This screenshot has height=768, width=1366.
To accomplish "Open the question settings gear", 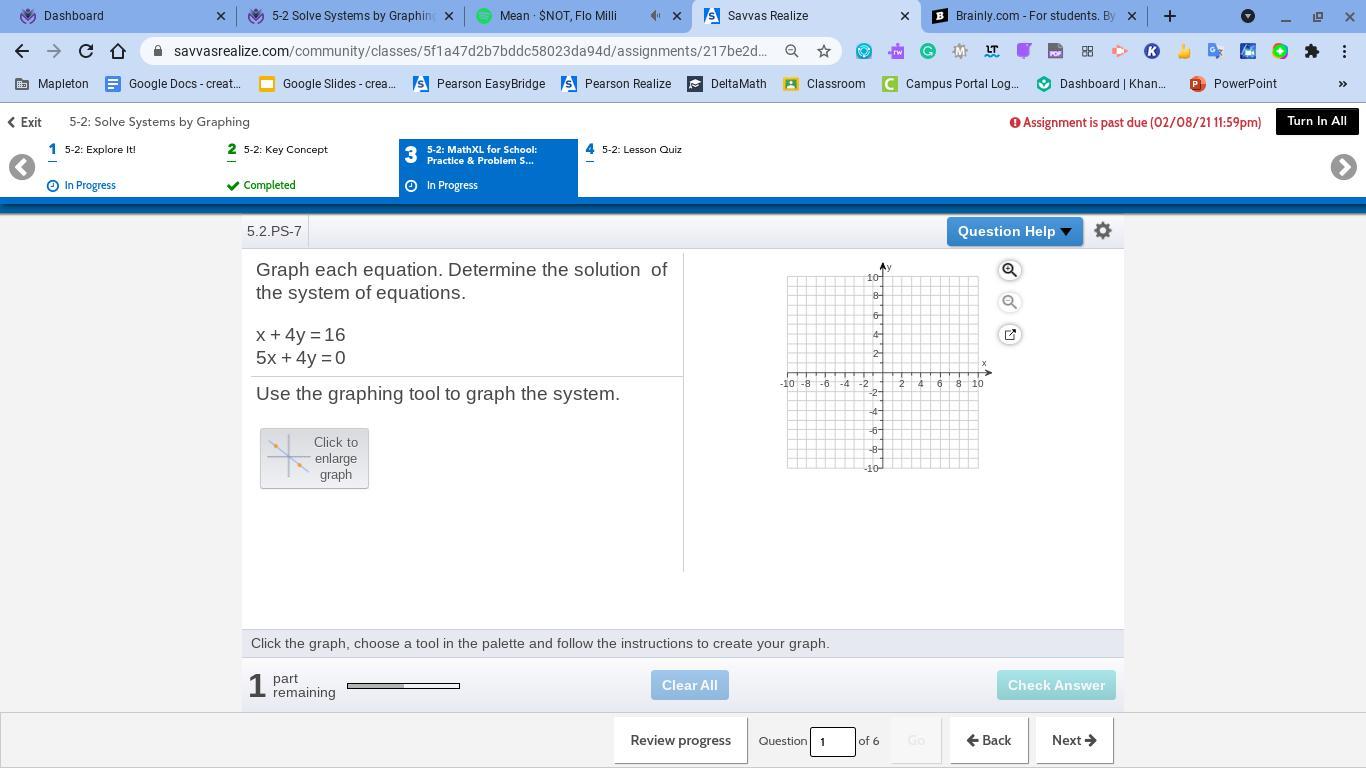I will click(1103, 231).
